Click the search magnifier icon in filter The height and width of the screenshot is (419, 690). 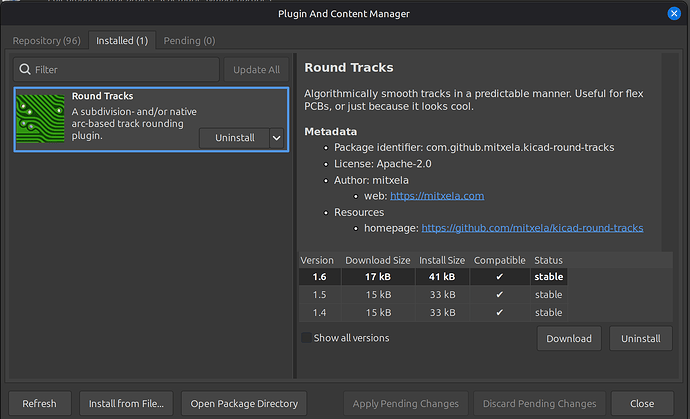click(24, 70)
